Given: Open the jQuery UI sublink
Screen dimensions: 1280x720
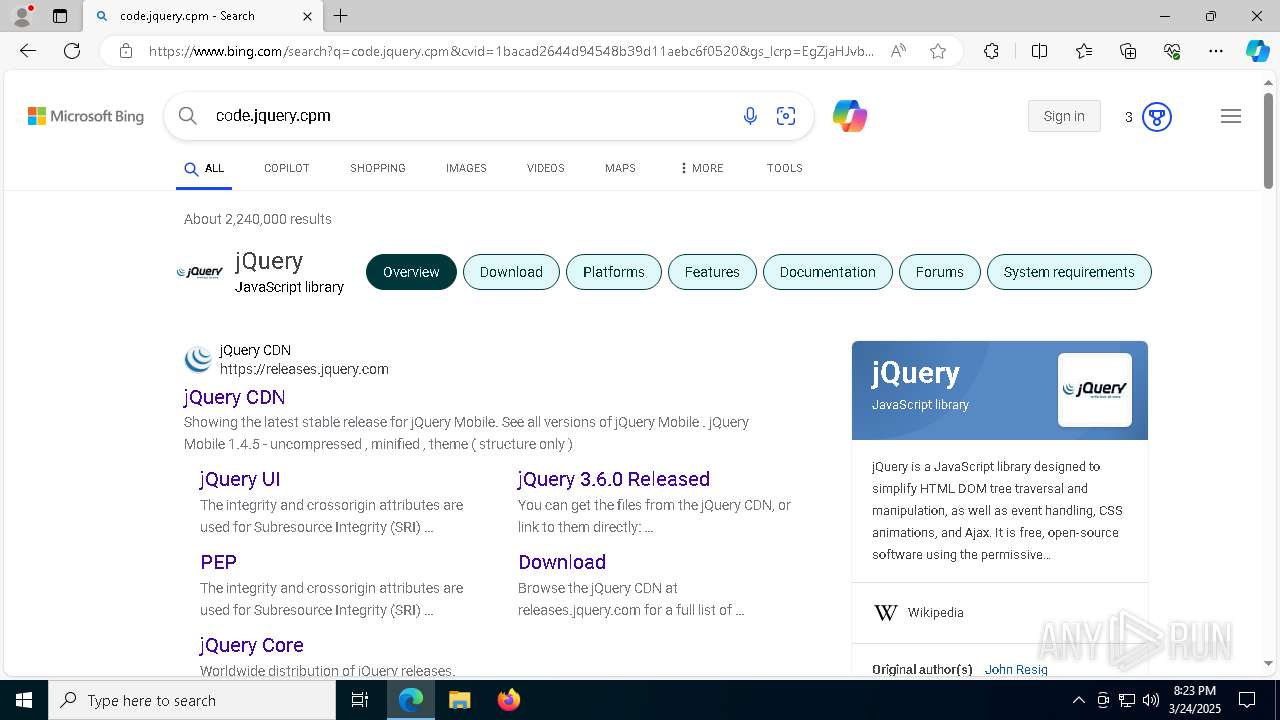Looking at the screenshot, I should point(240,479).
